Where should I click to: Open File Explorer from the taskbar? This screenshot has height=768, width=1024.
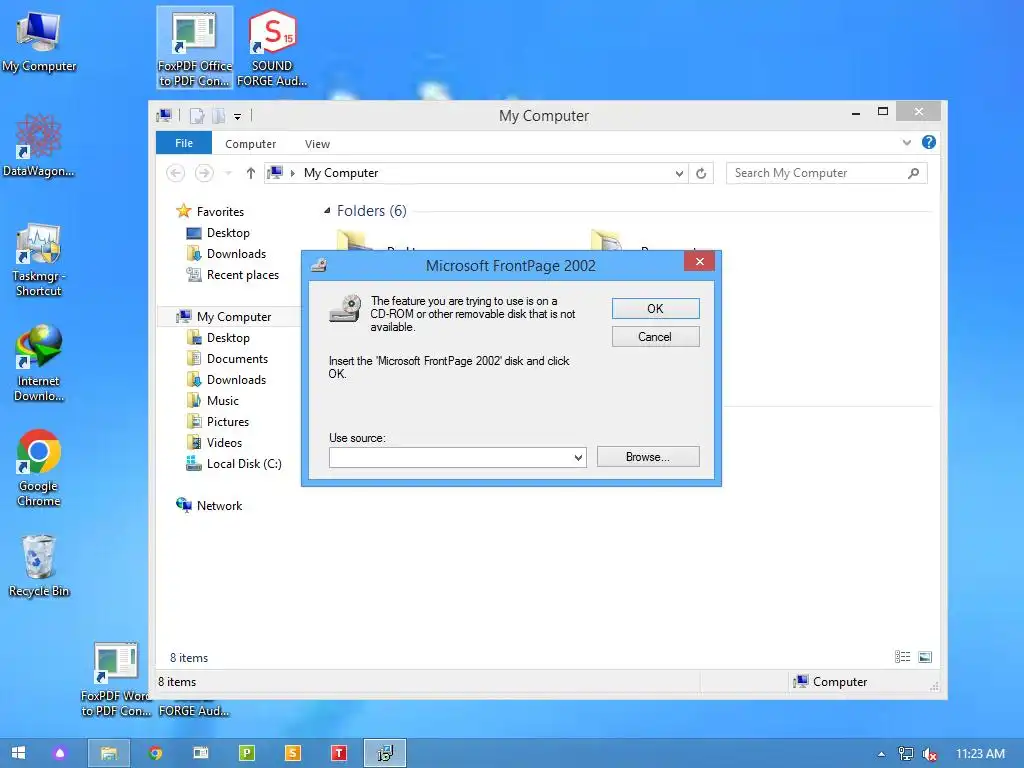(x=108, y=753)
